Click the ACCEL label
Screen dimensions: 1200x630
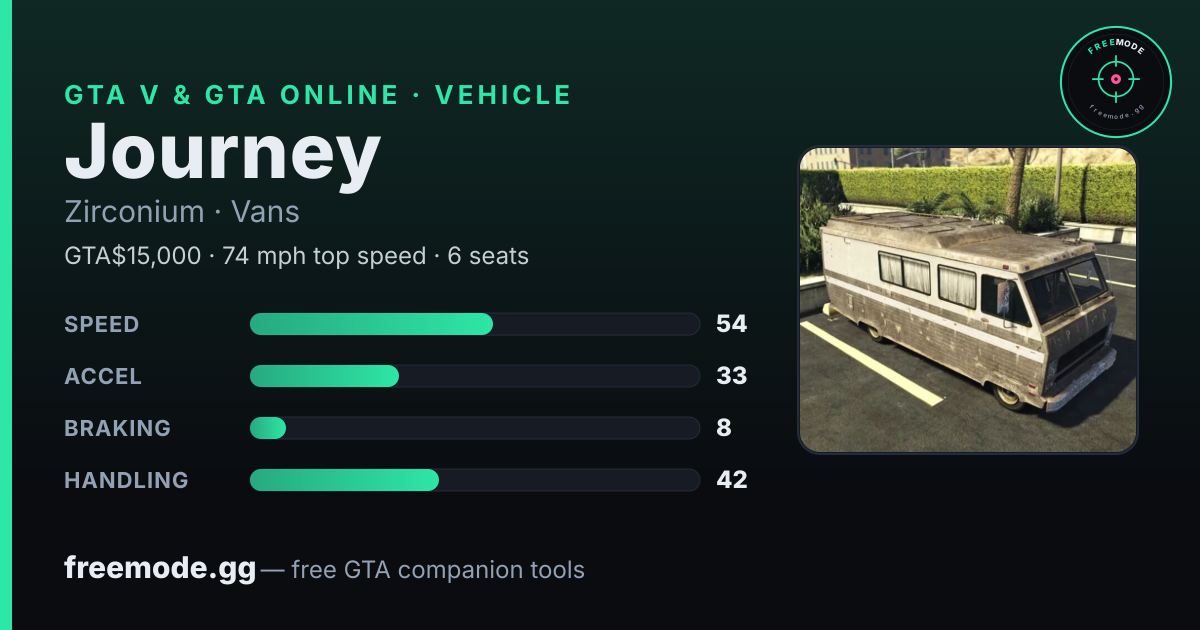(x=103, y=376)
